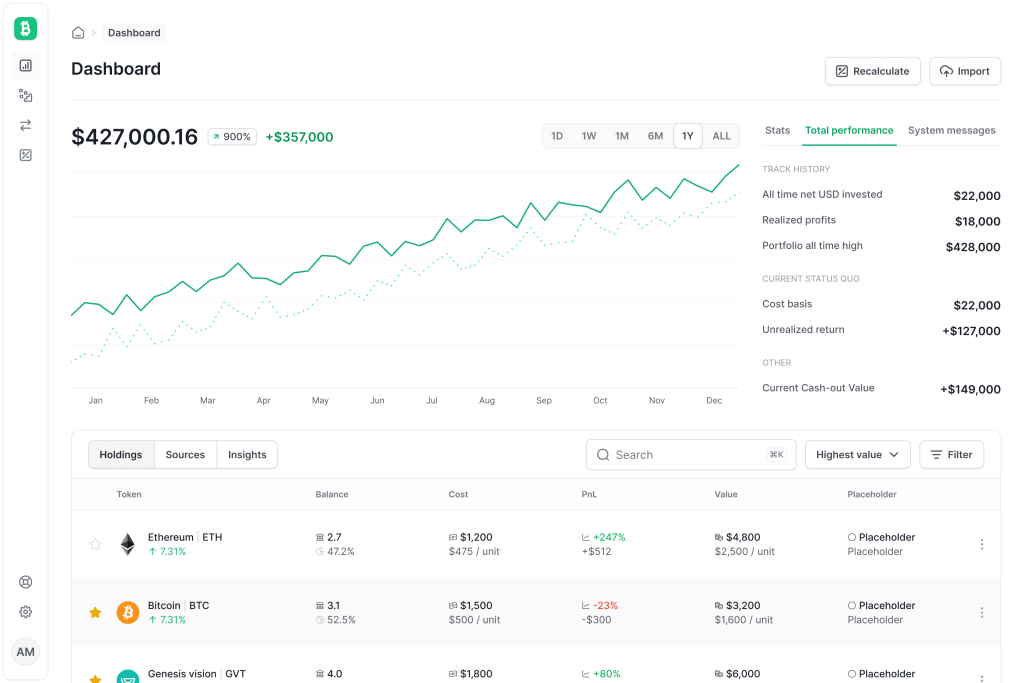Click the home breadcrumb icon
Viewport: 1024px width, 683px height.
pos(78,33)
